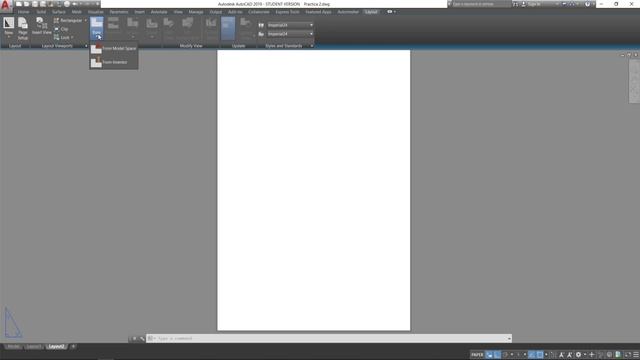Image resolution: width=640 pixels, height=360 pixels.
Task: Switch to the Mesh ribbon tab
Action: pos(77,12)
